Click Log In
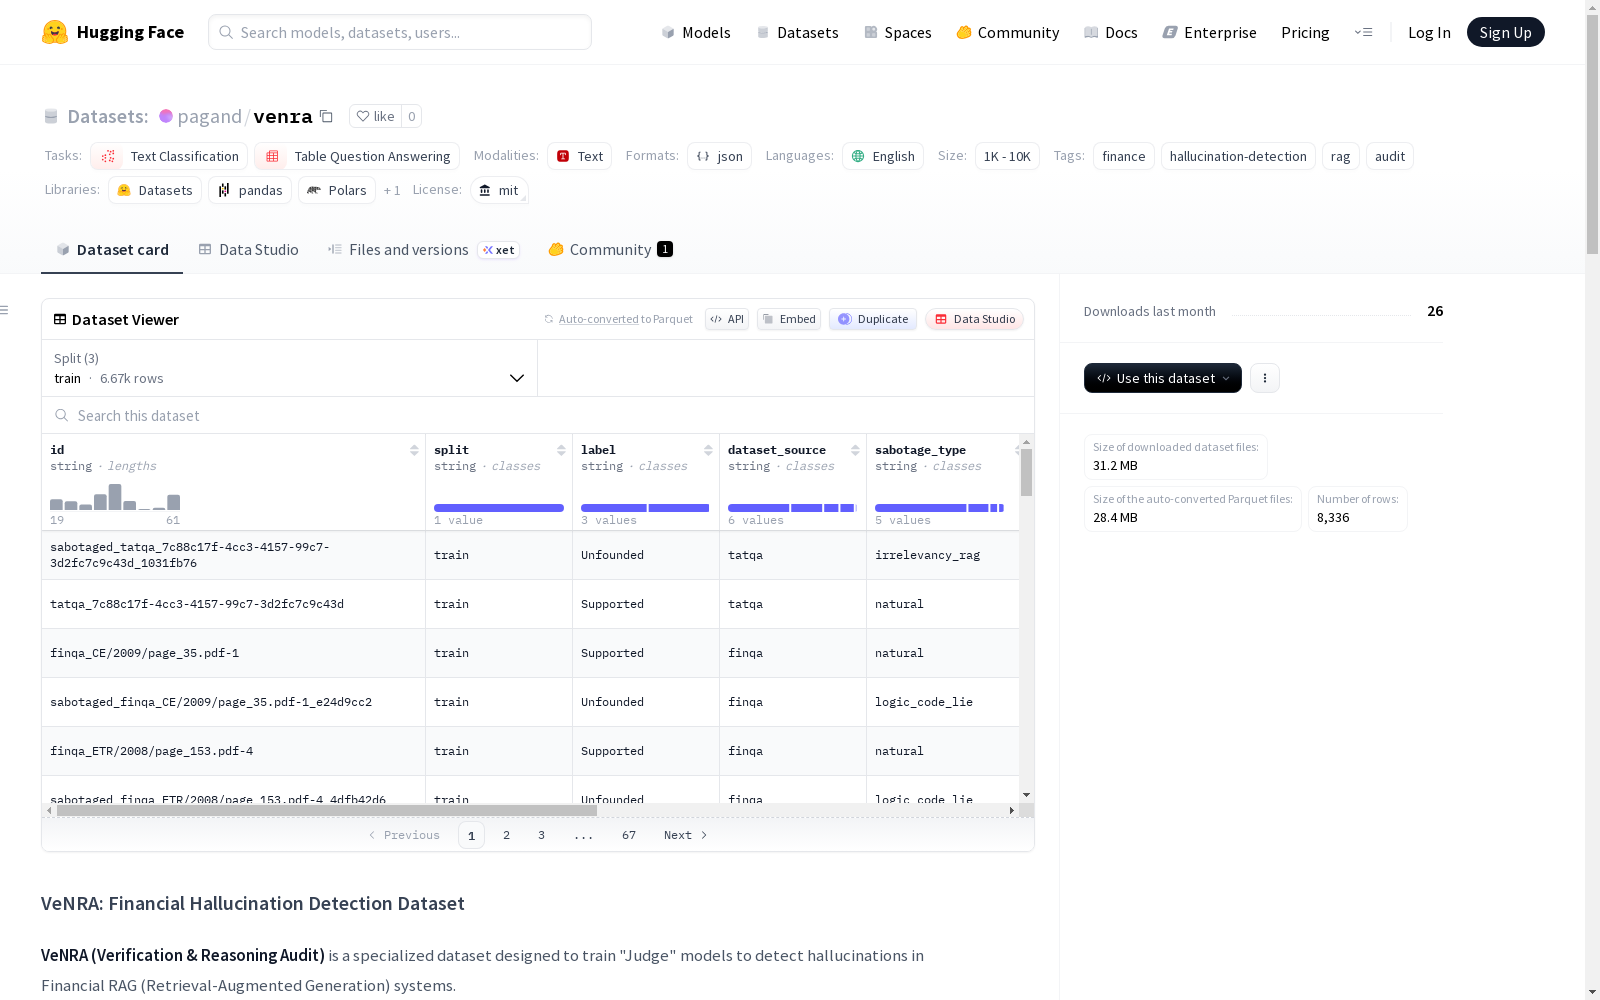The height and width of the screenshot is (1000, 1600). pos(1429,32)
